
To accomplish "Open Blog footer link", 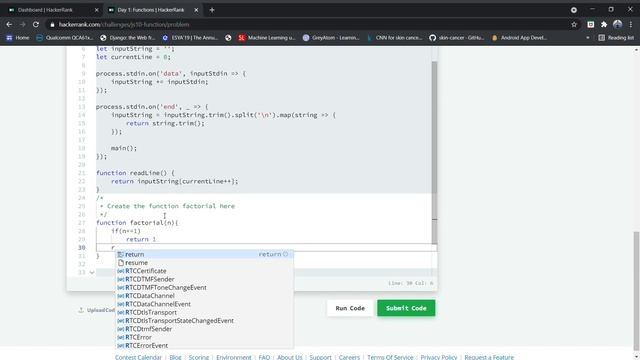I will point(176,357).
